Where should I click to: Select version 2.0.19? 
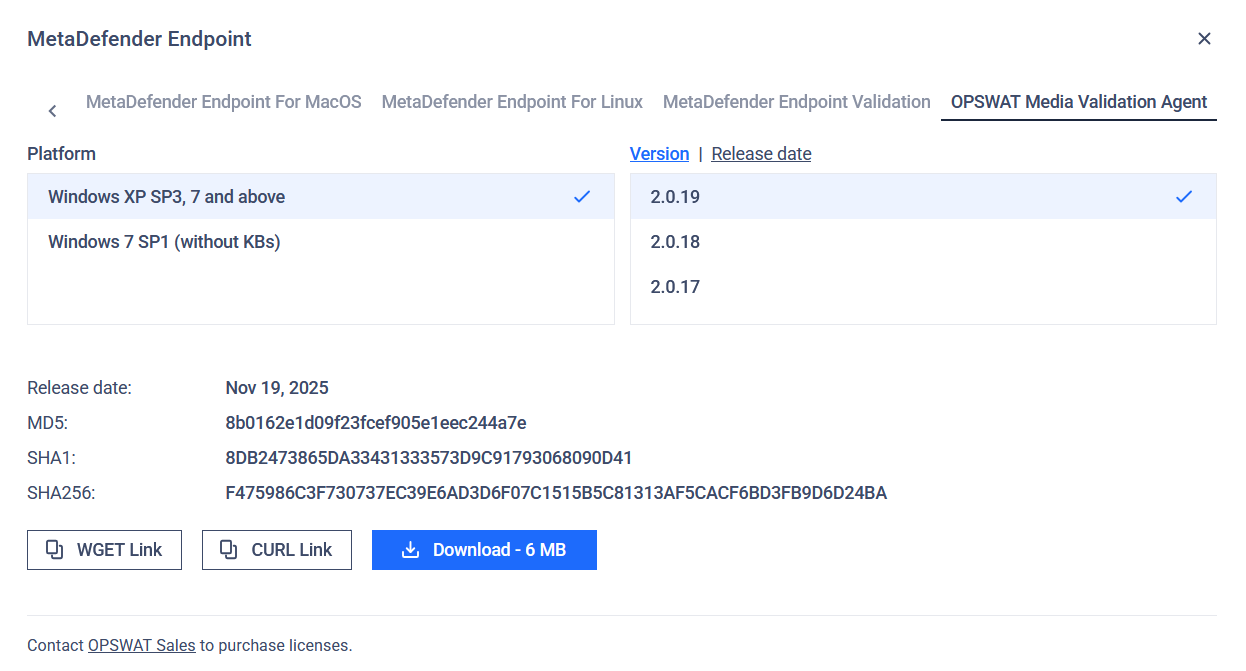pyautogui.click(x=675, y=197)
